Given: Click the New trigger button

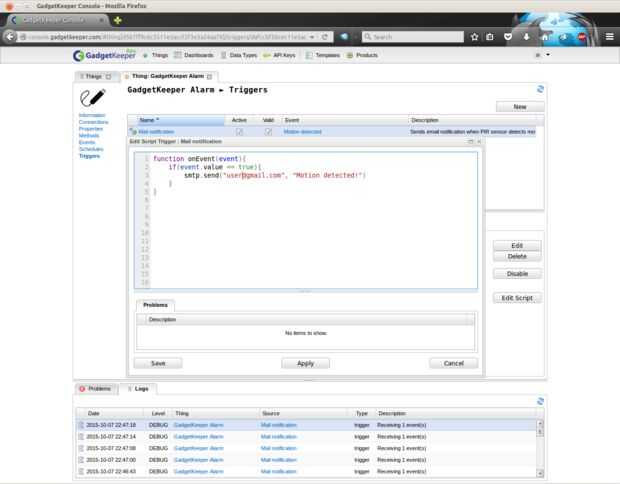Looking at the screenshot, I should point(520,107).
